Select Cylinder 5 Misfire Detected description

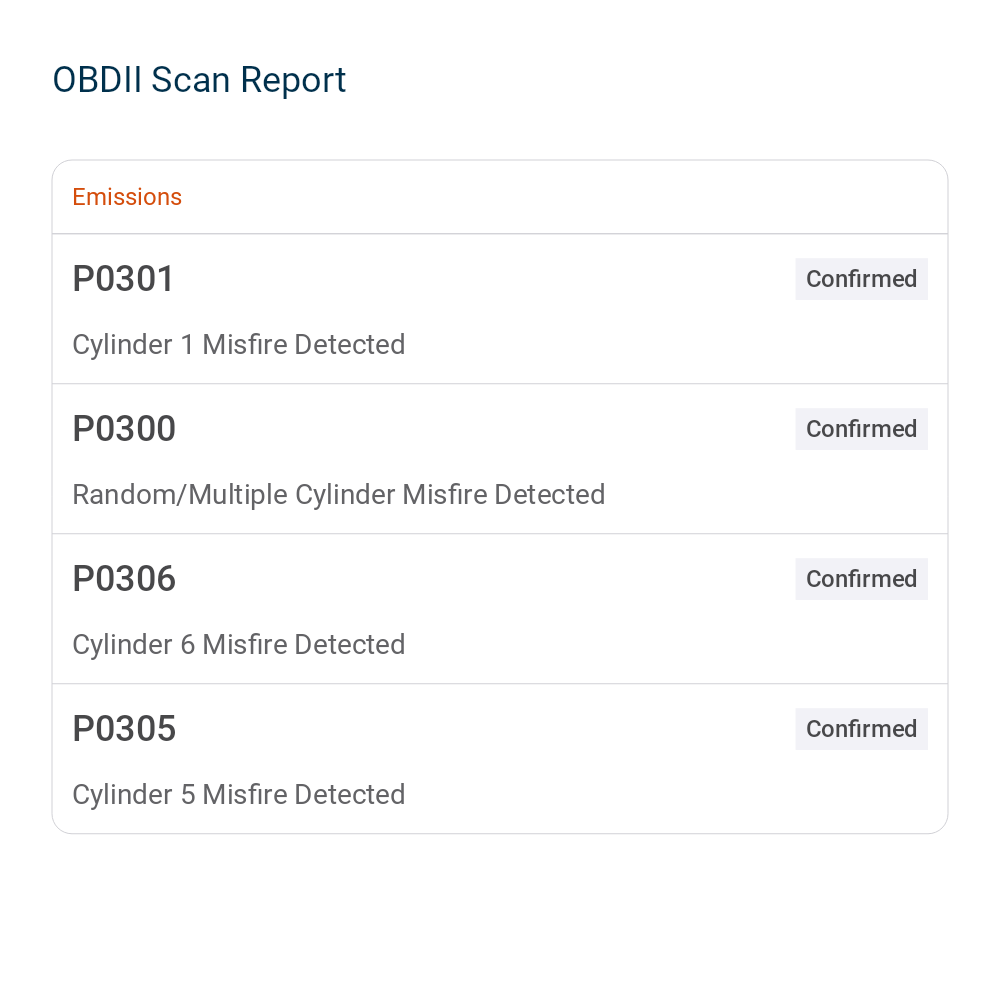239,795
